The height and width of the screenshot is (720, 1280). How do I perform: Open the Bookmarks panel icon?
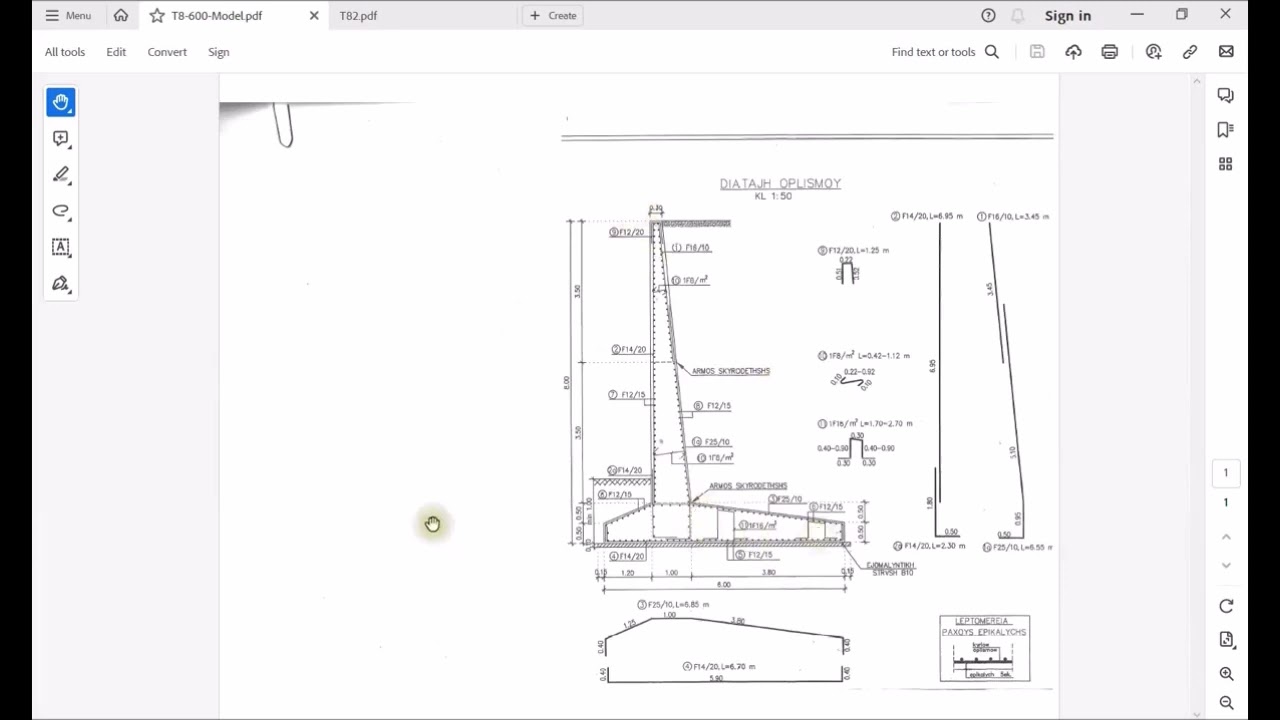pyautogui.click(x=1226, y=129)
